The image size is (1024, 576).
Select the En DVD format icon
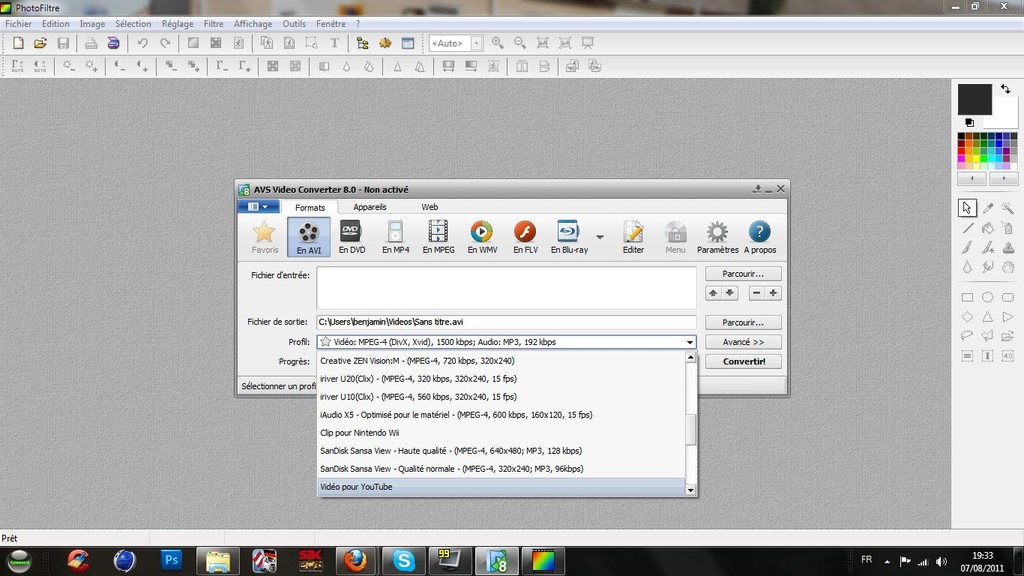(351, 237)
